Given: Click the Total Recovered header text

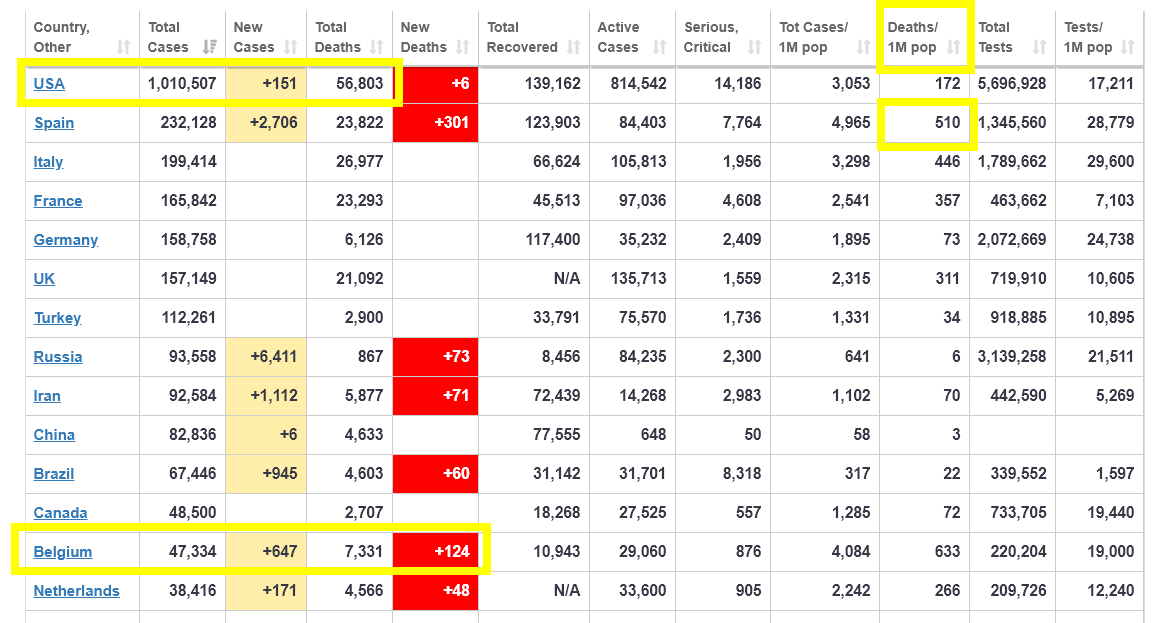Looking at the screenshot, I should point(522,37).
